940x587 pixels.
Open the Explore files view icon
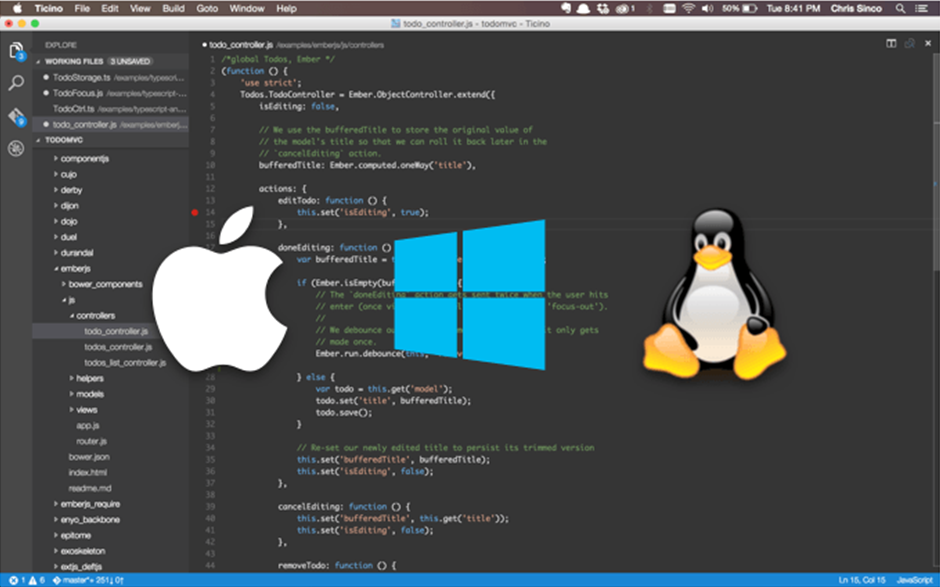click(16, 50)
